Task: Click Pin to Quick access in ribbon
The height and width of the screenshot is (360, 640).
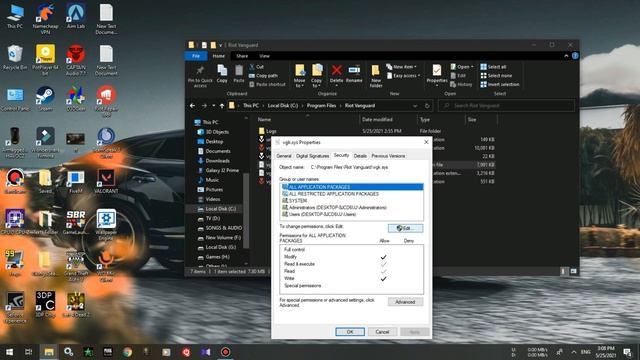Action: coord(200,76)
